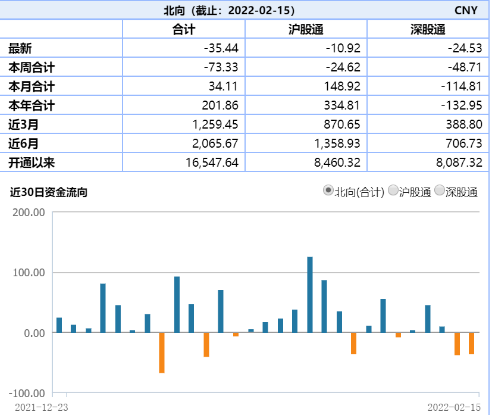
Task: Click the 本周合计 row label
Action: [32, 68]
